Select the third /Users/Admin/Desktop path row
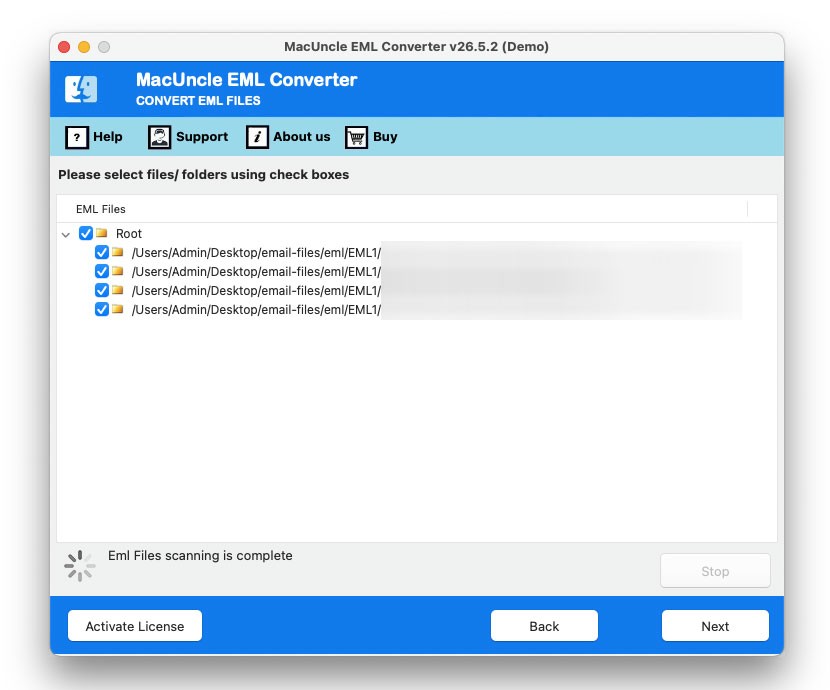Viewport: 830px width, 690px height. [x=256, y=291]
